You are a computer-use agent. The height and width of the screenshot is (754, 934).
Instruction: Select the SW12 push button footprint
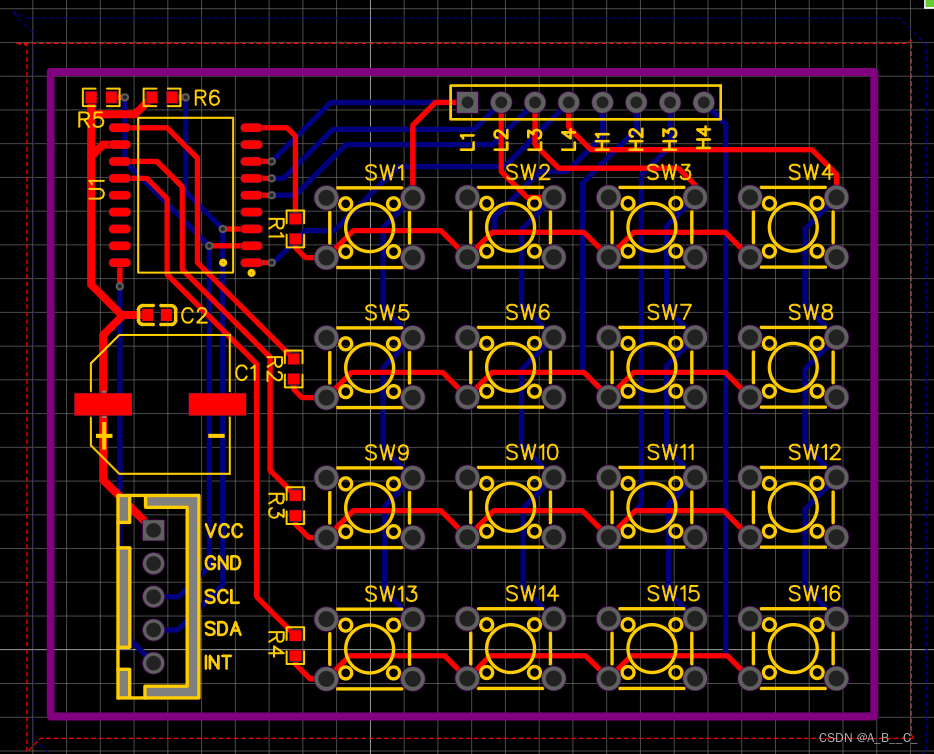click(793, 507)
